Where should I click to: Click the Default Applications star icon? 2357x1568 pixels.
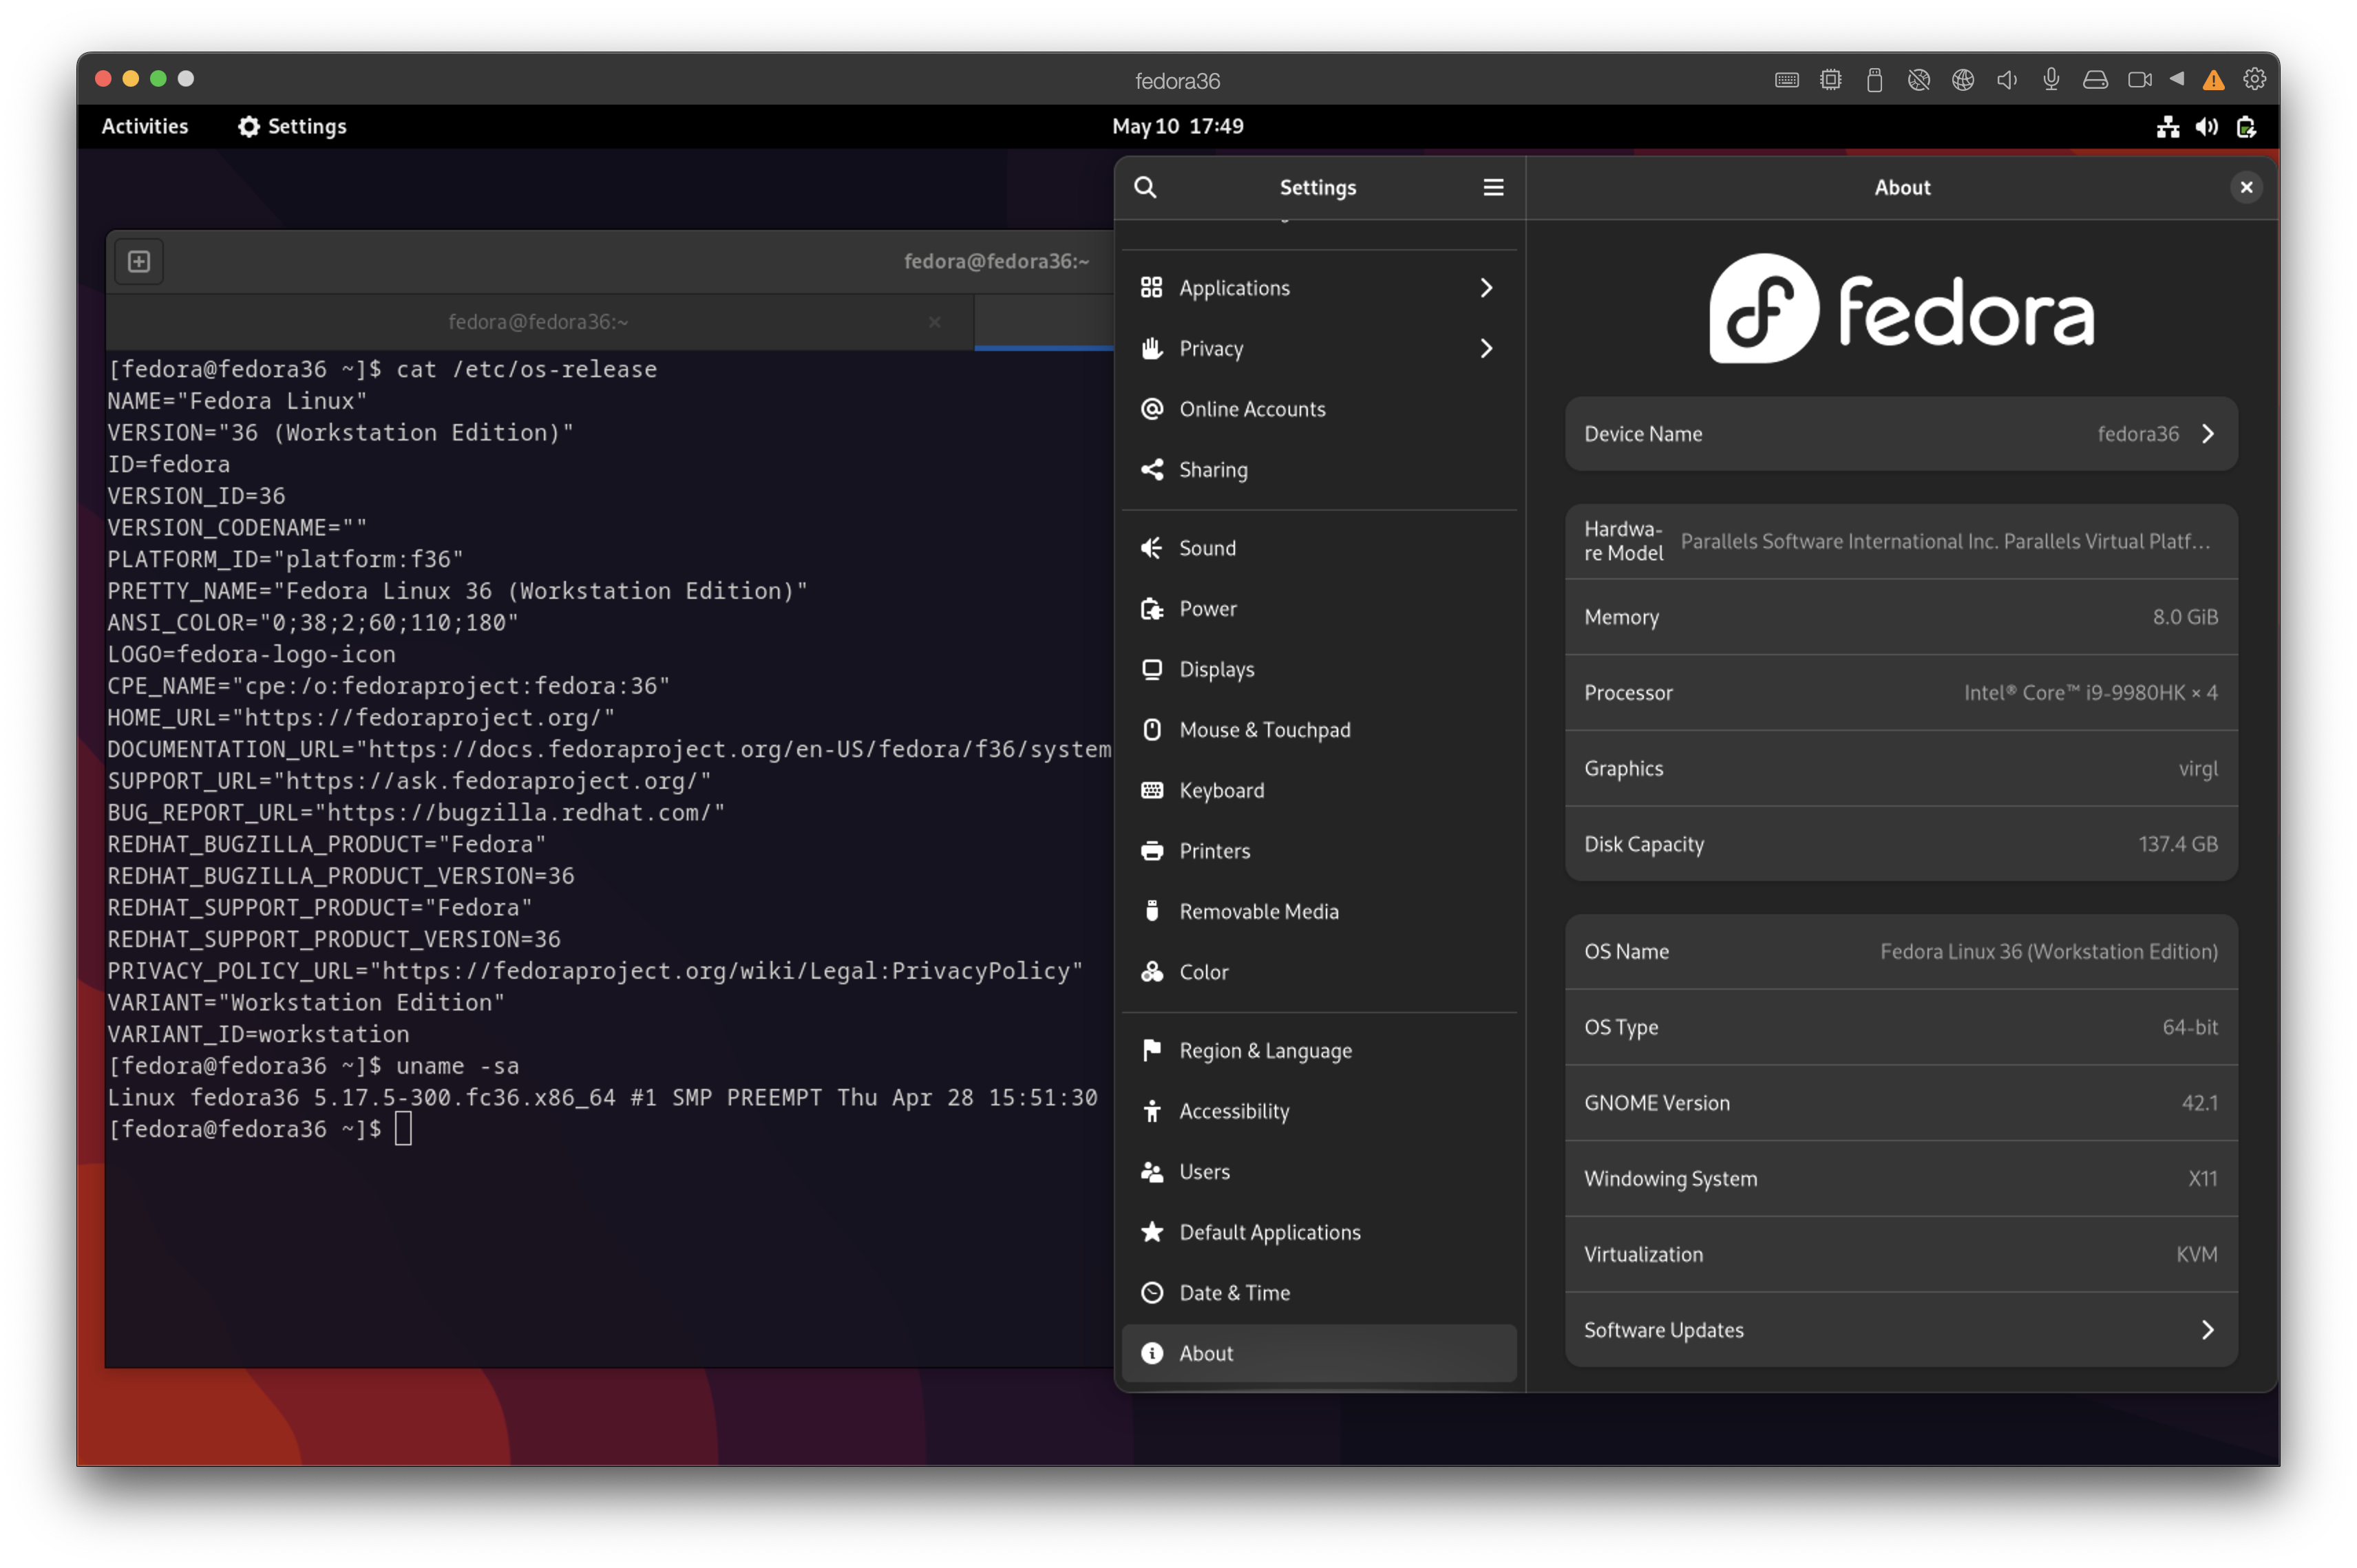tap(1151, 1232)
